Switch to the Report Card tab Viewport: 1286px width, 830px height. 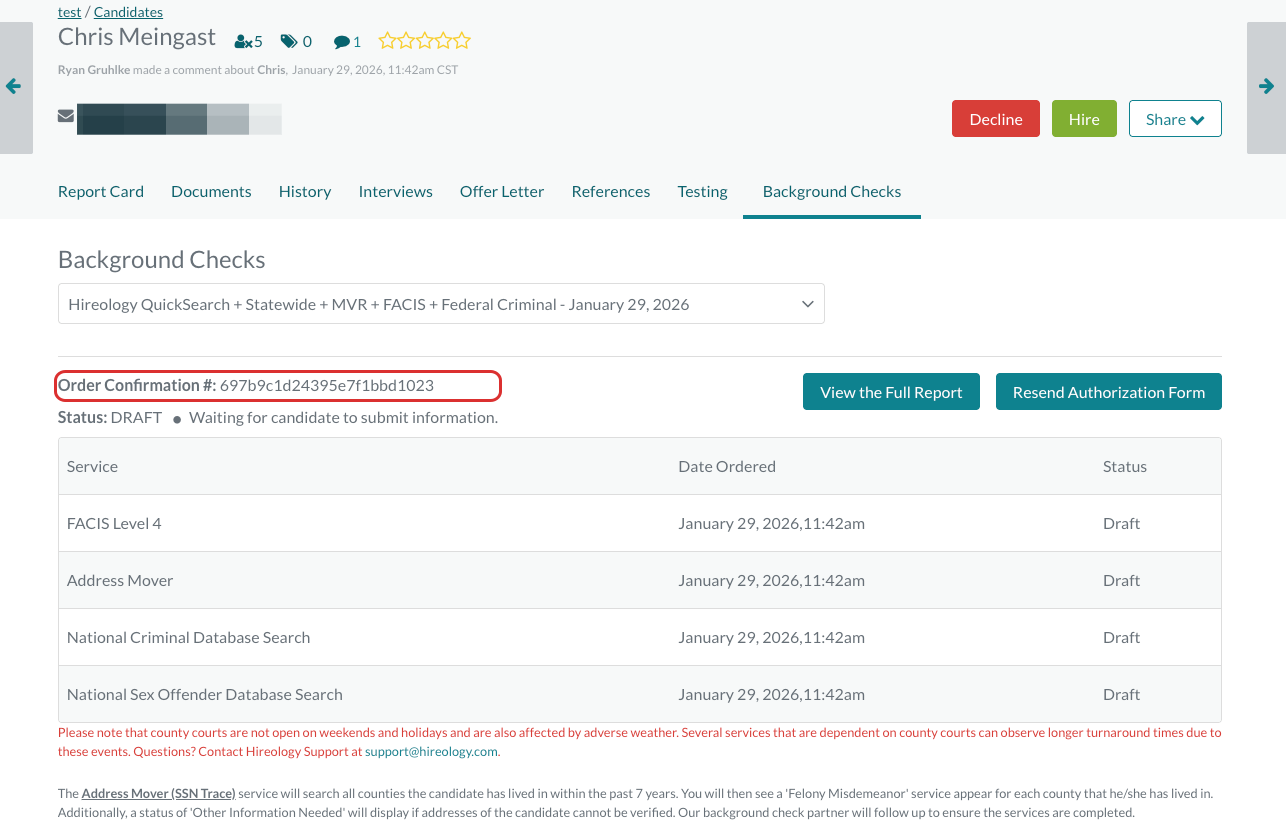tap(101, 191)
